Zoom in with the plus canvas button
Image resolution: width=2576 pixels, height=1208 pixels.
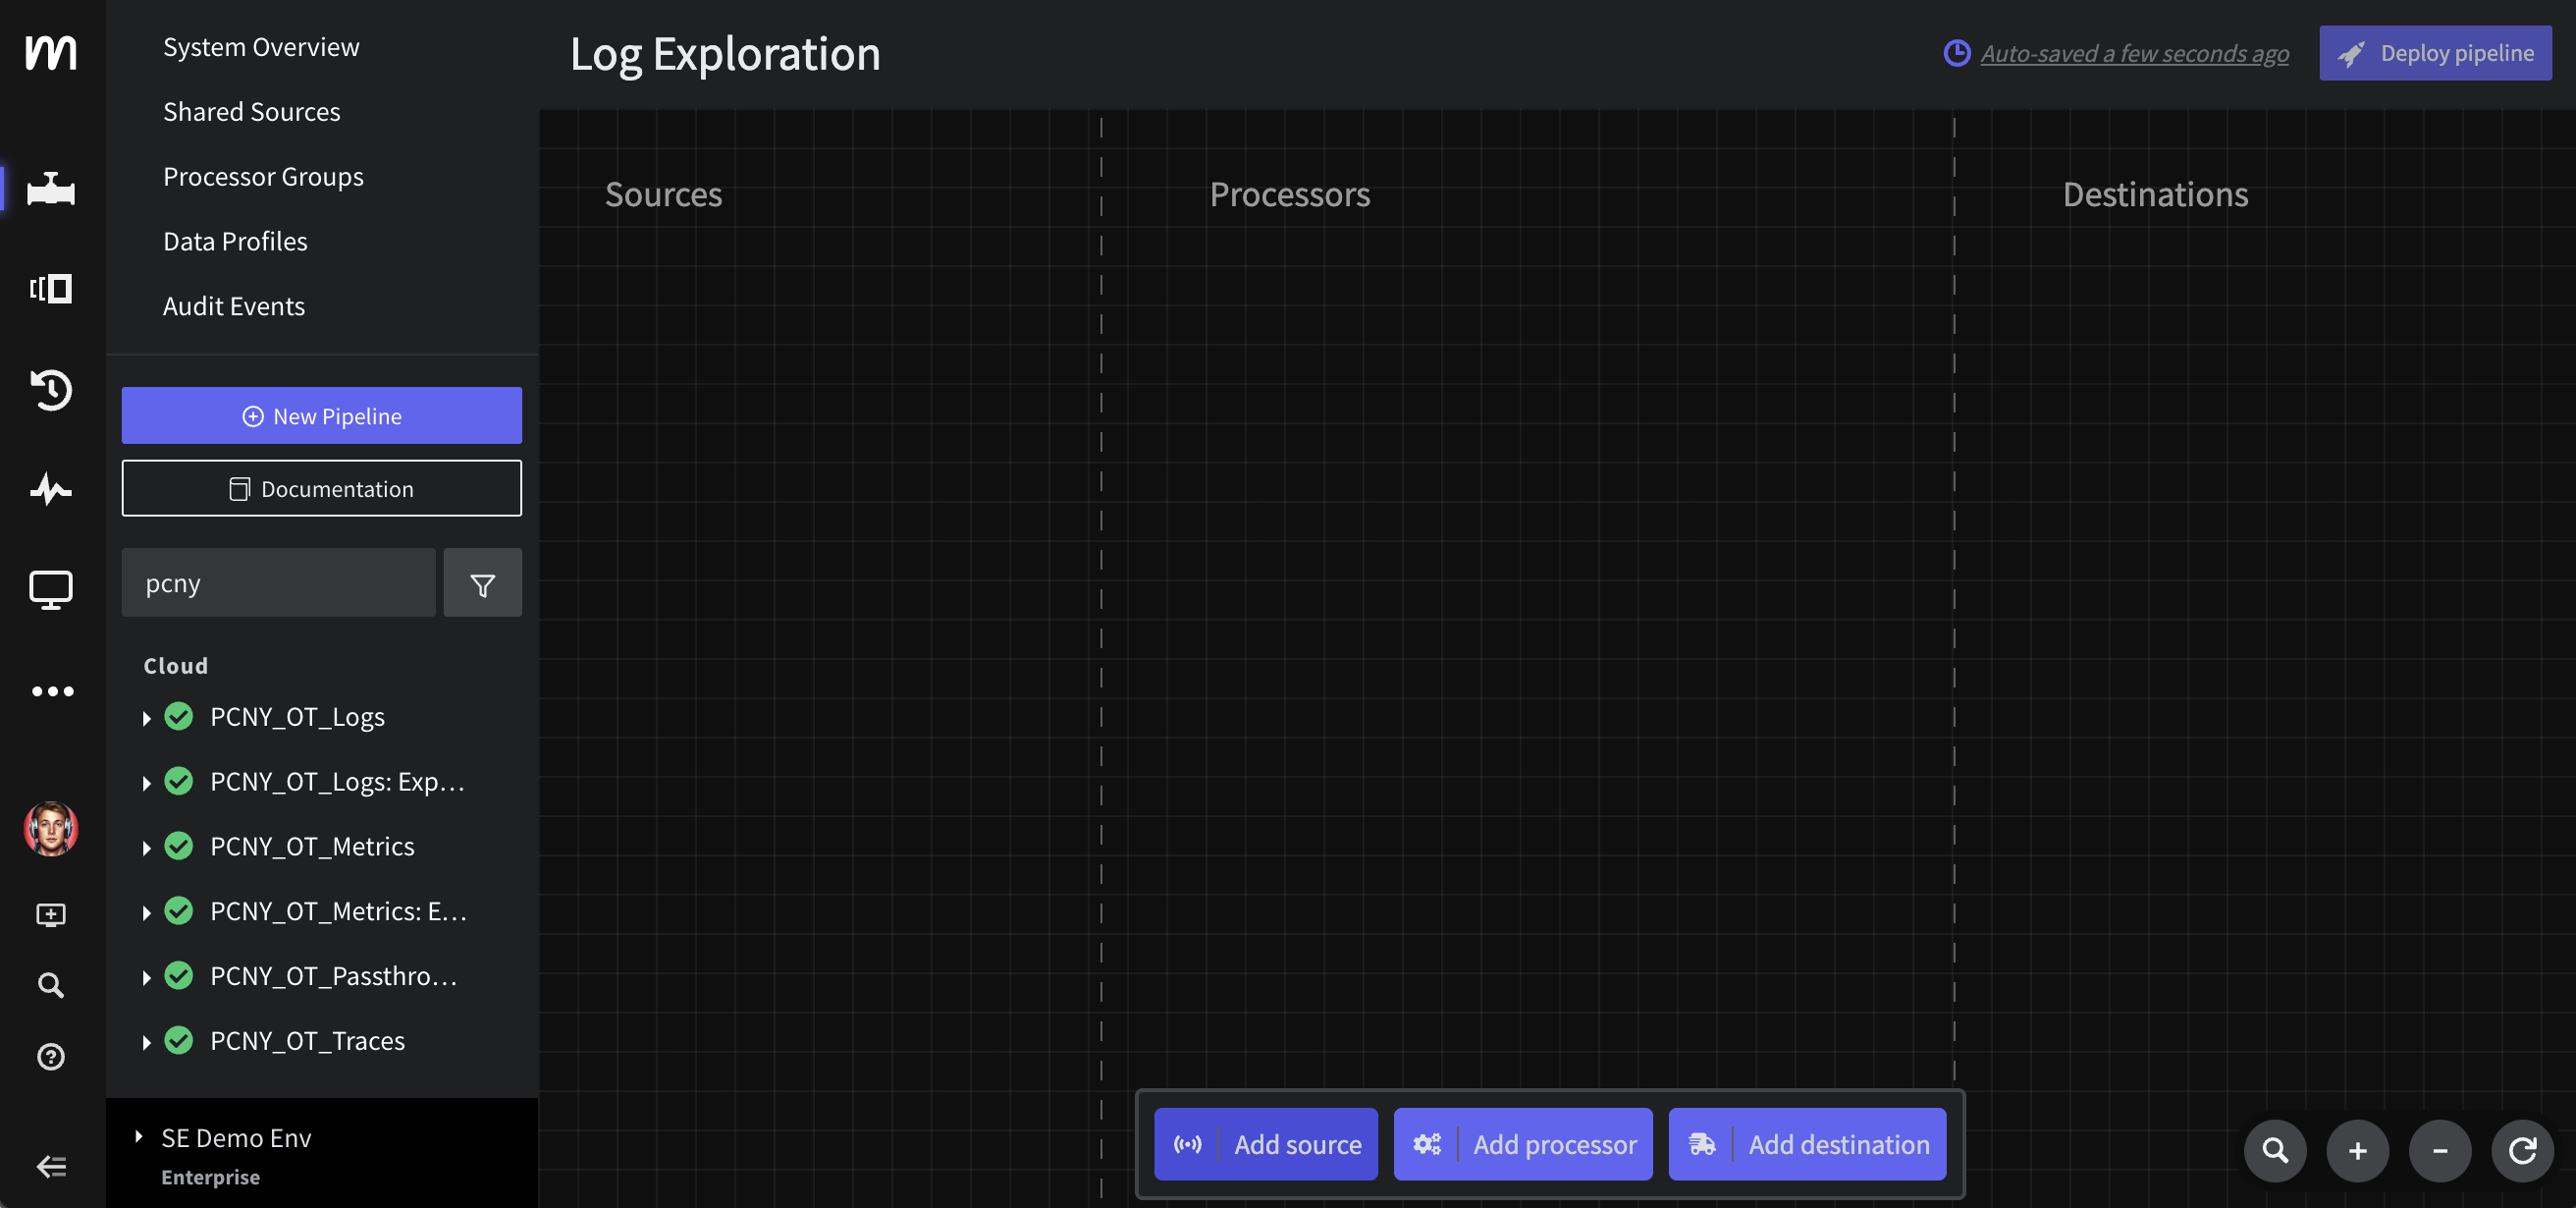tap(2357, 1150)
